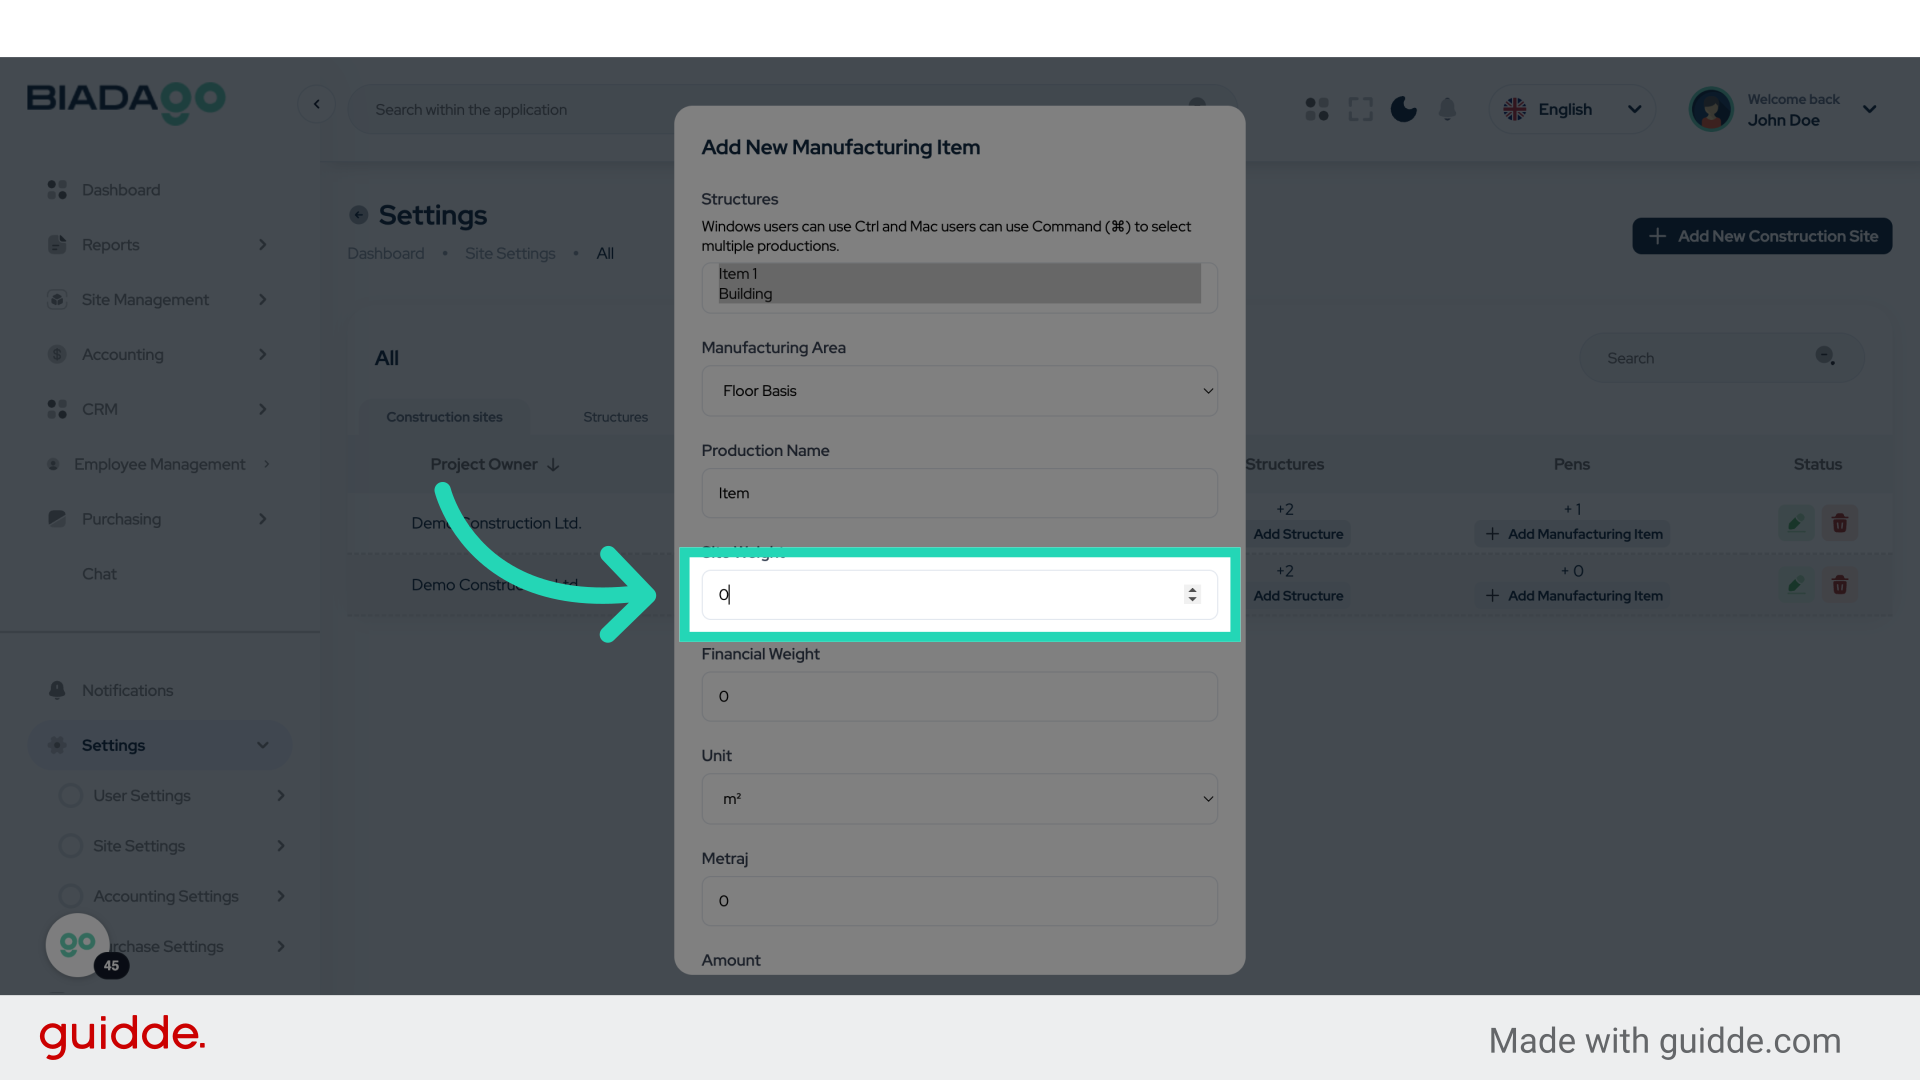Click the notifications bell icon
Screen dimensions: 1920x1080
[1447, 109]
